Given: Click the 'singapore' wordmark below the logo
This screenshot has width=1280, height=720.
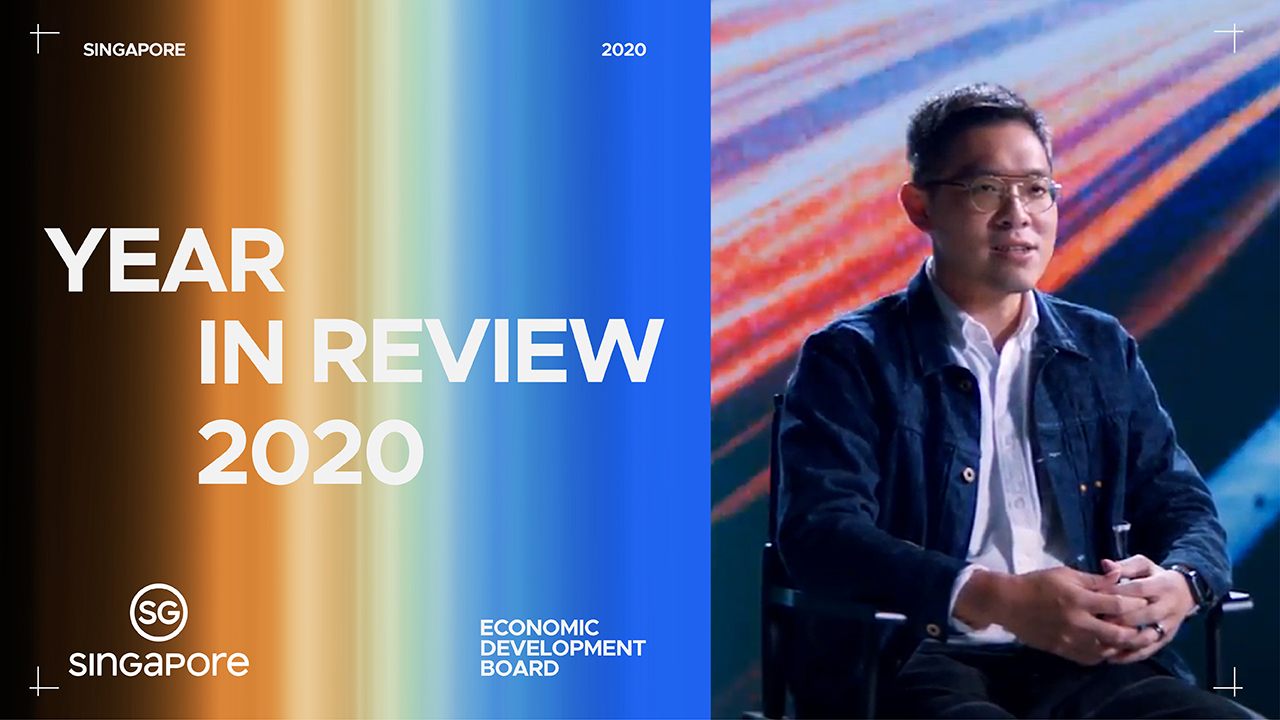Looking at the screenshot, I should pyautogui.click(x=159, y=662).
